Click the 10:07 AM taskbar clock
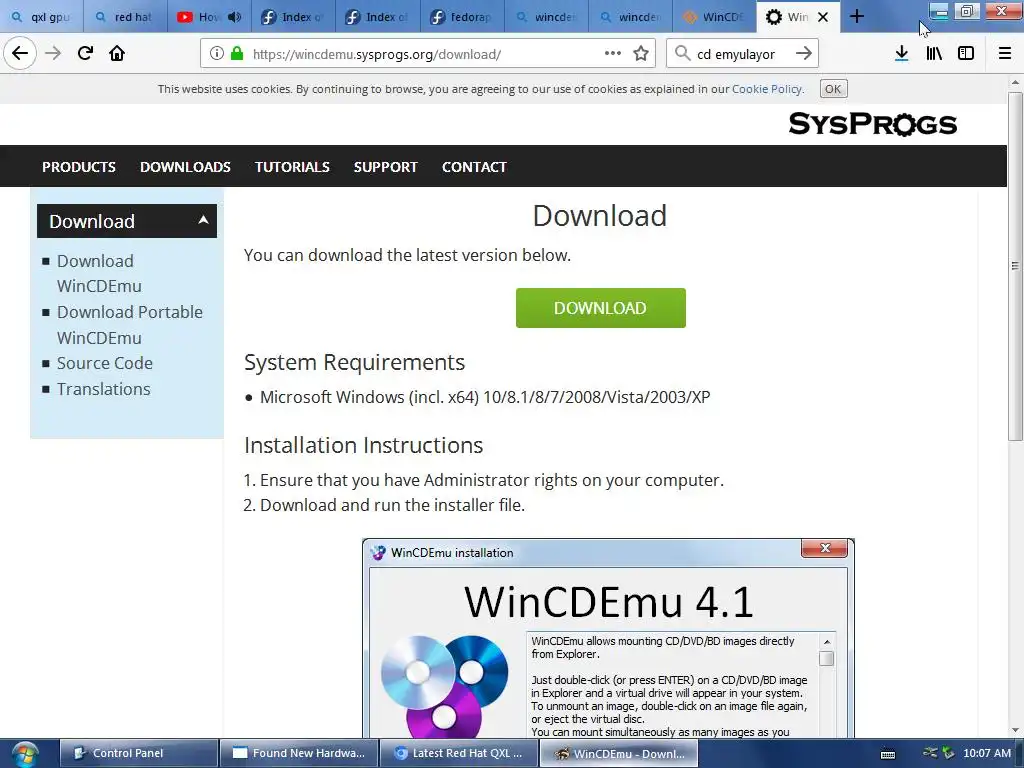Screen dimensions: 1024x768 coord(987,753)
